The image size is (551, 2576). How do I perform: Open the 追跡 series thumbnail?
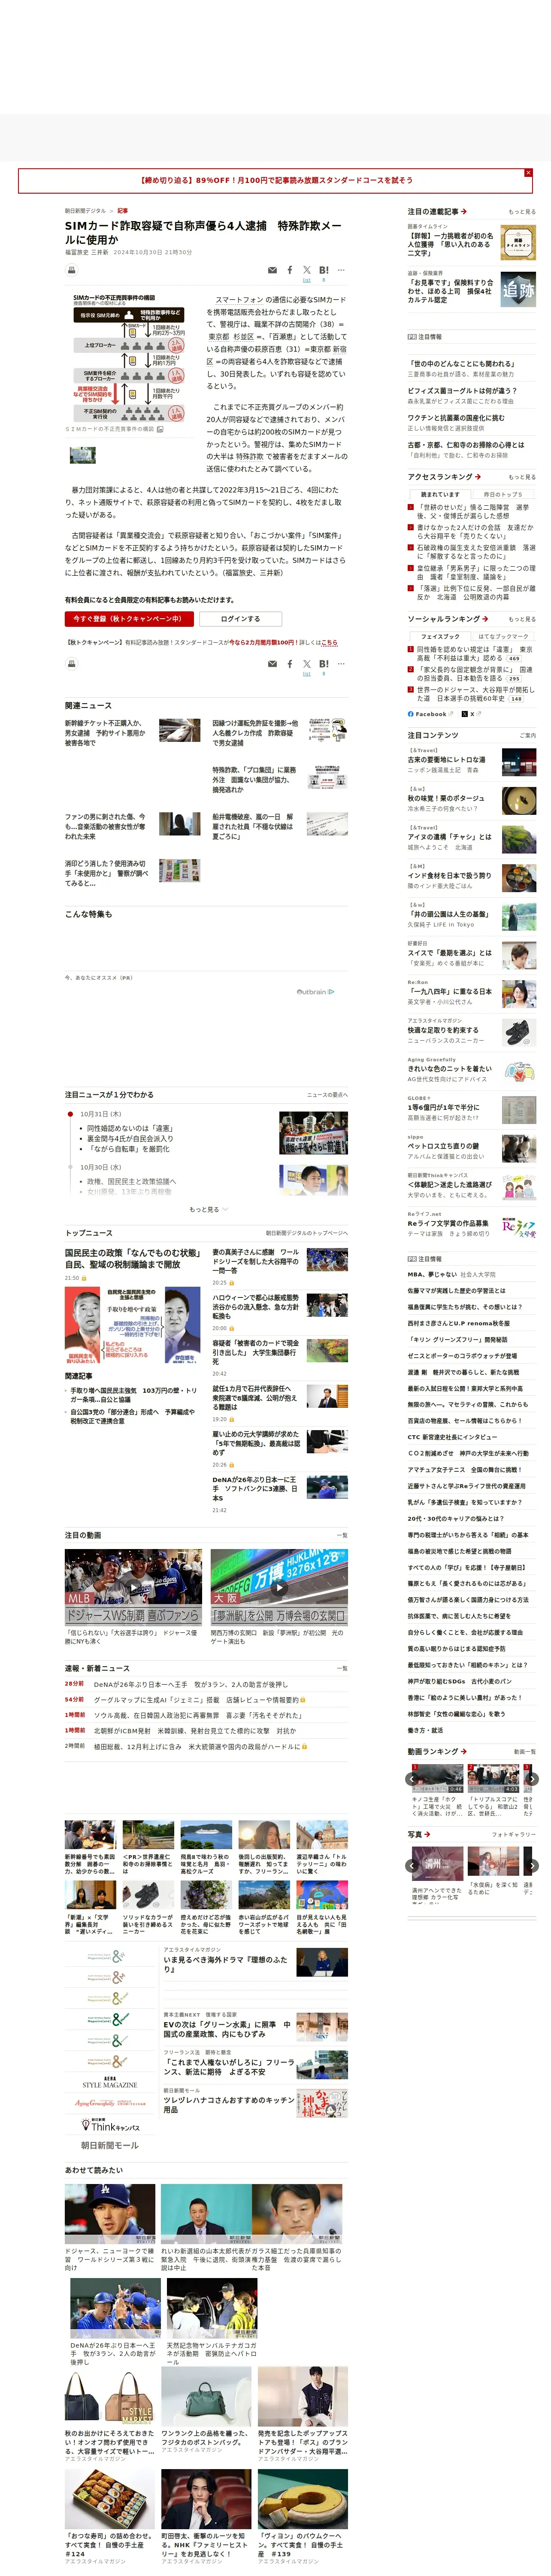point(518,290)
